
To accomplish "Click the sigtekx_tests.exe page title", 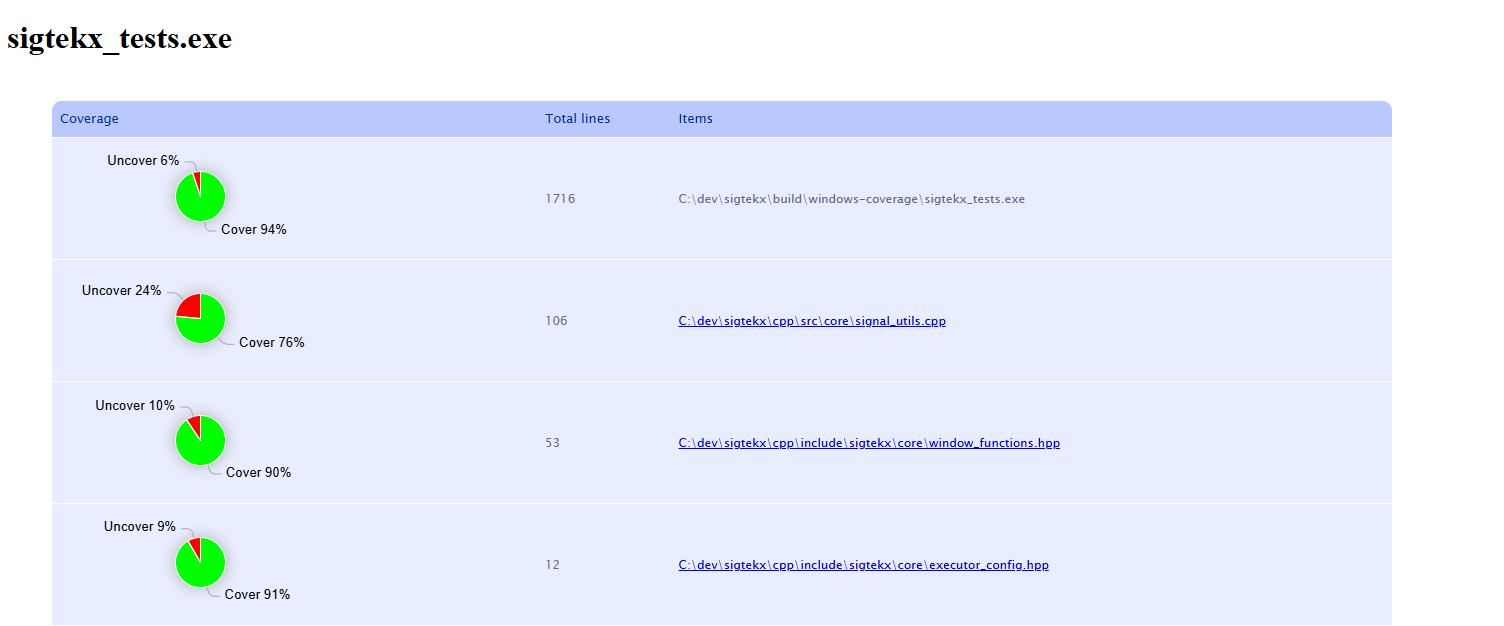I will click(x=119, y=38).
